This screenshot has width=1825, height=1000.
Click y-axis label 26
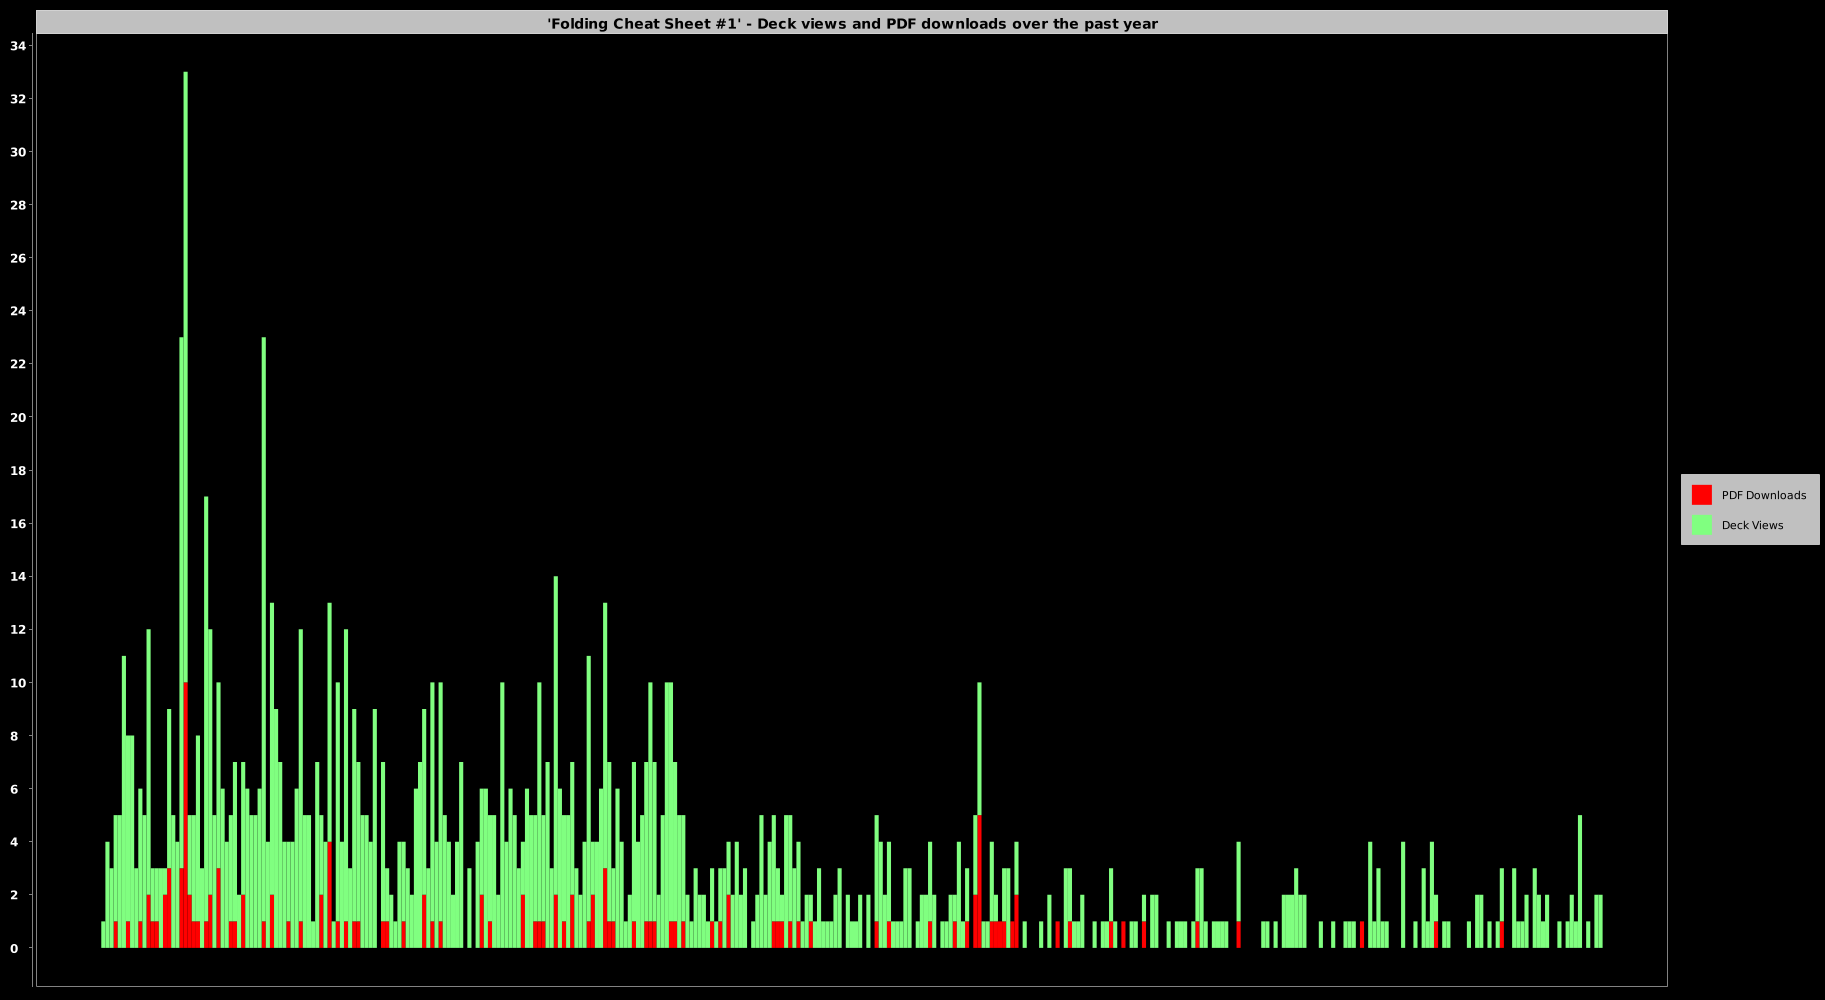(18, 258)
